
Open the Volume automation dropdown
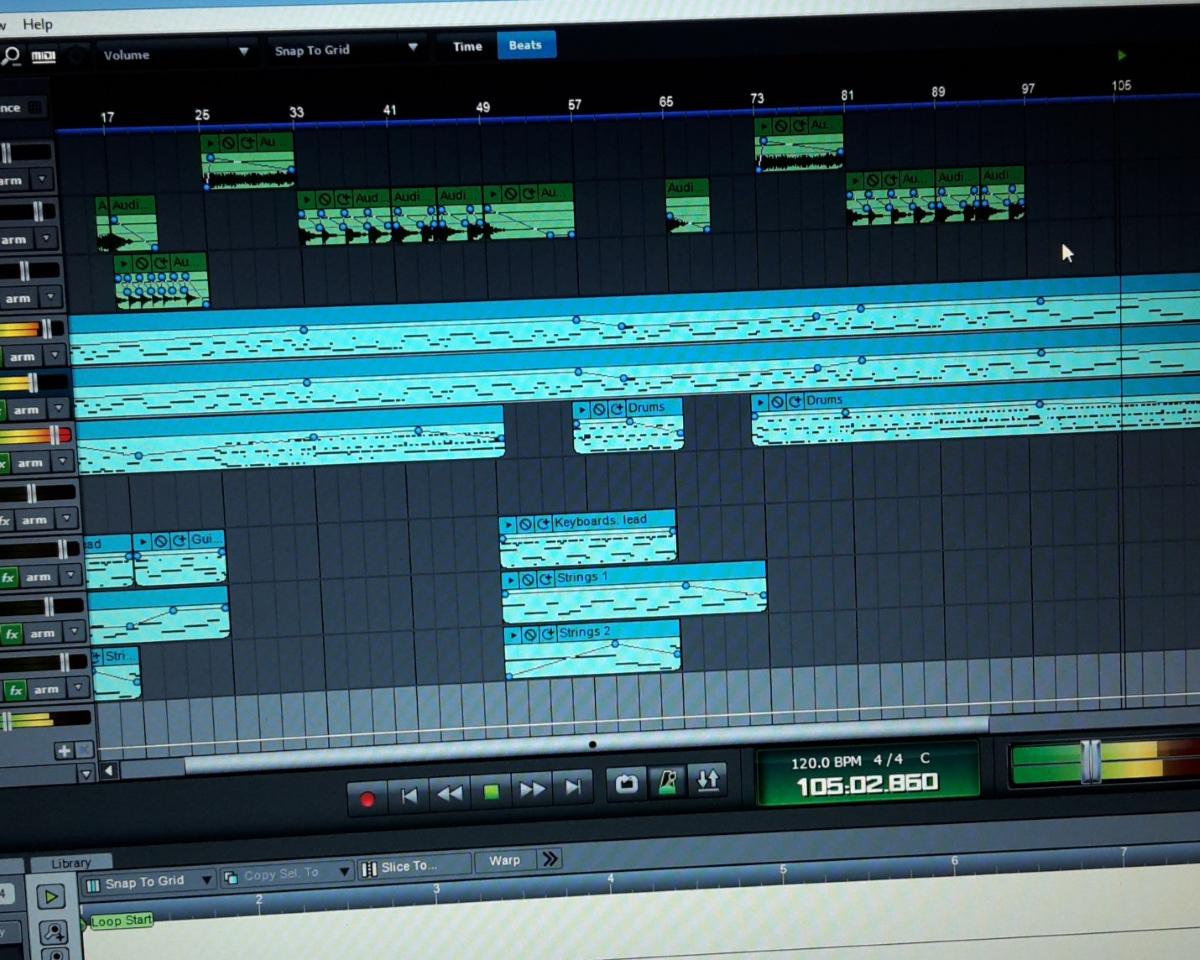243,52
